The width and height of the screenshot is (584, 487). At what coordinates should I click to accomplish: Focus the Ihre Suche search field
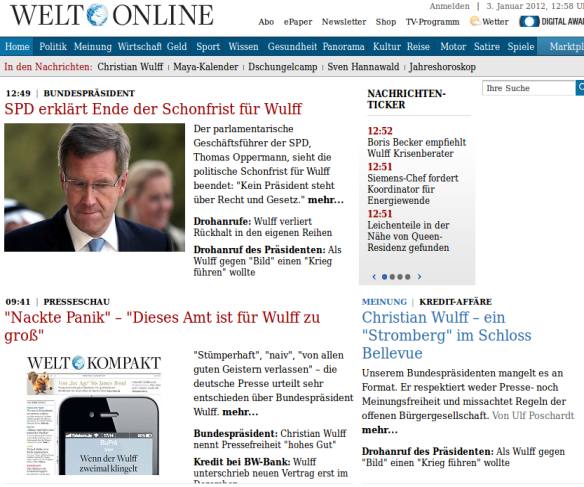tap(529, 88)
